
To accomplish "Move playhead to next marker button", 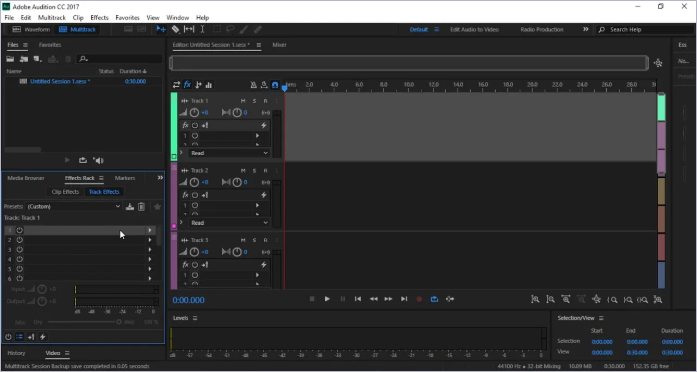I will [404, 299].
